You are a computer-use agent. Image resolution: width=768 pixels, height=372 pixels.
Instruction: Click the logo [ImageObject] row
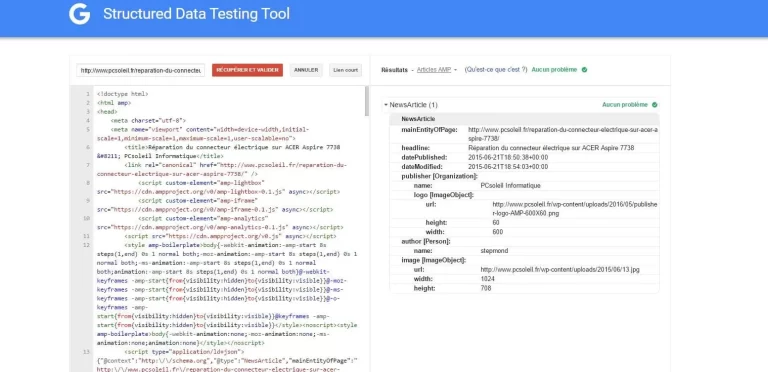(x=524, y=195)
